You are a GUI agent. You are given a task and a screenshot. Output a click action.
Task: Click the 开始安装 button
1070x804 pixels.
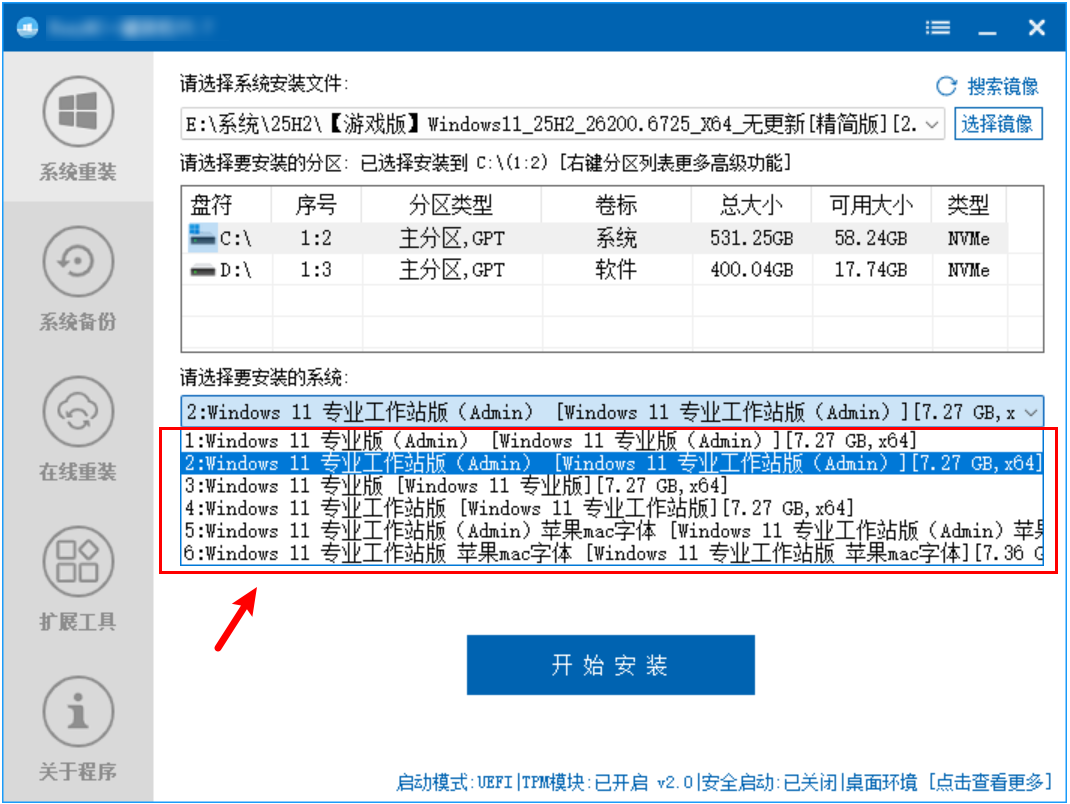(x=610, y=665)
